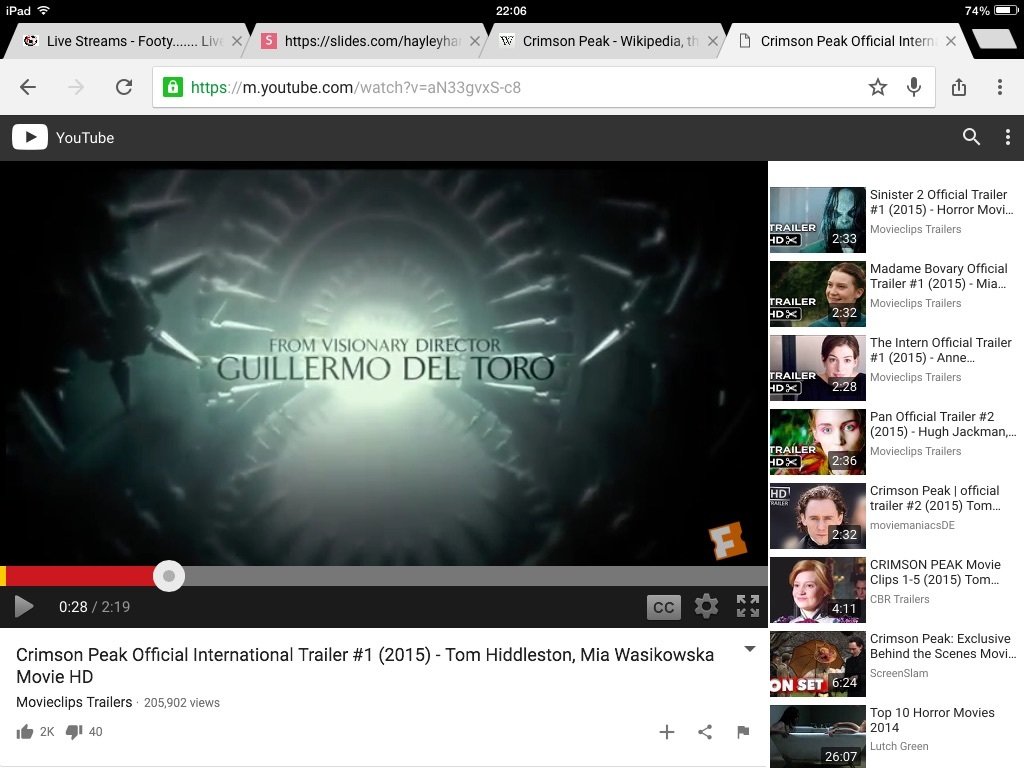Click the YouTube logo icon
This screenshot has width=1024, height=768.
click(x=29, y=137)
